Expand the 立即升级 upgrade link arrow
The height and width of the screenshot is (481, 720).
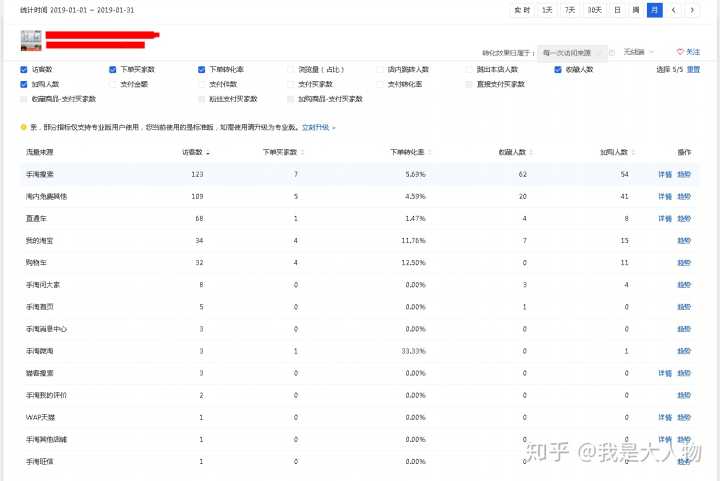tap(334, 128)
